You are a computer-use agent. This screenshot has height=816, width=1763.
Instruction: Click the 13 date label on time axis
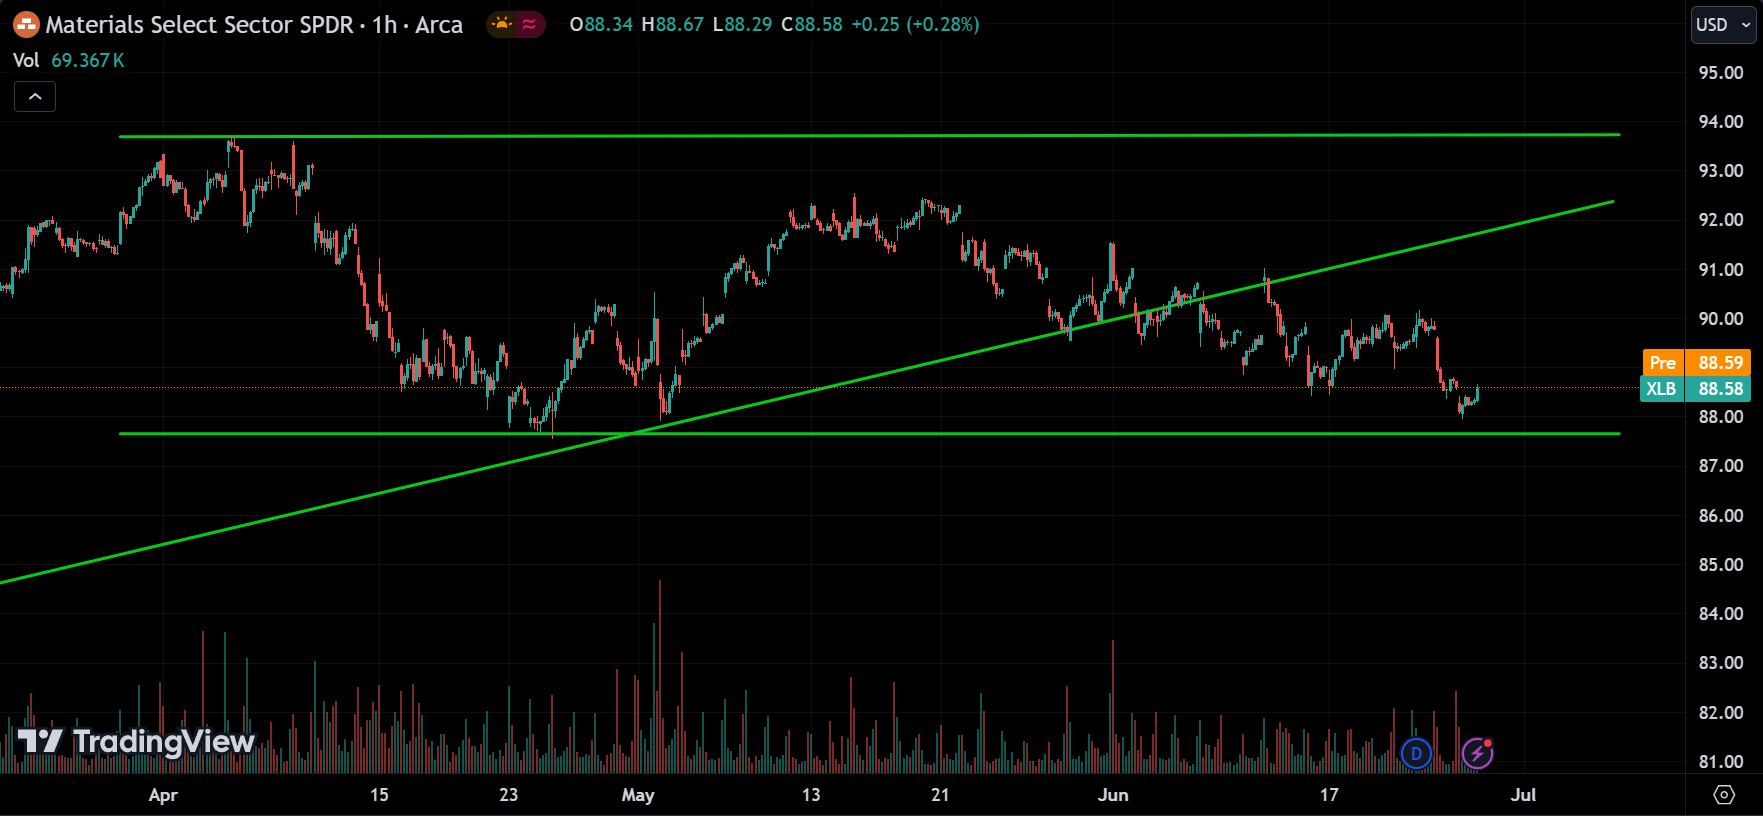[x=811, y=795]
